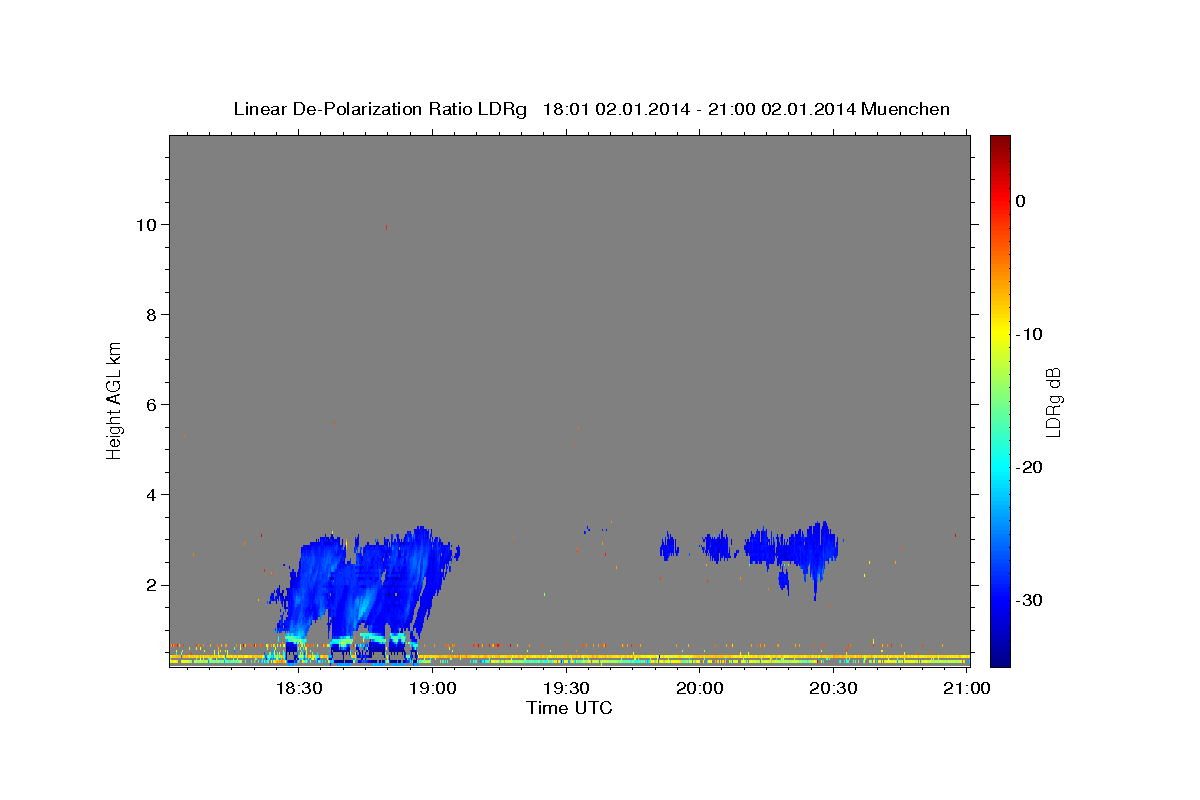Click the 'LDRg dB' colorbar label
The image size is (1200, 800).
coord(1053,401)
